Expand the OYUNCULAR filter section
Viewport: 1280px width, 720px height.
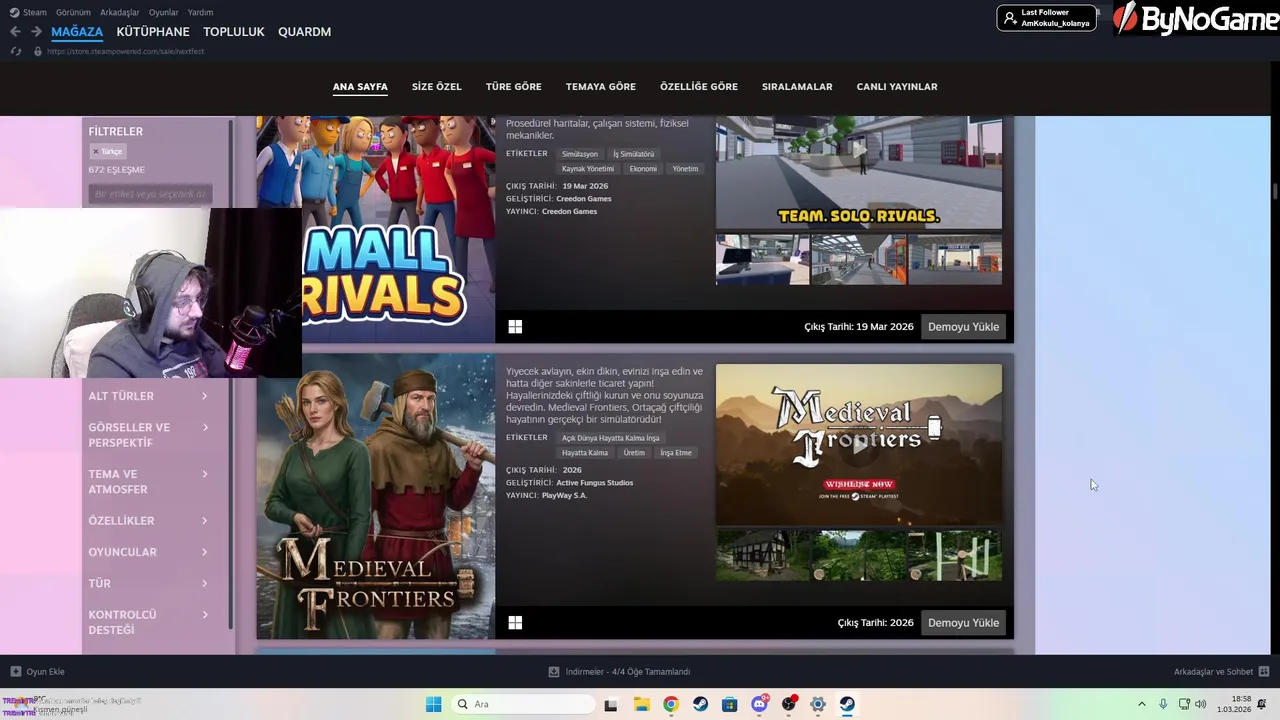[148, 552]
